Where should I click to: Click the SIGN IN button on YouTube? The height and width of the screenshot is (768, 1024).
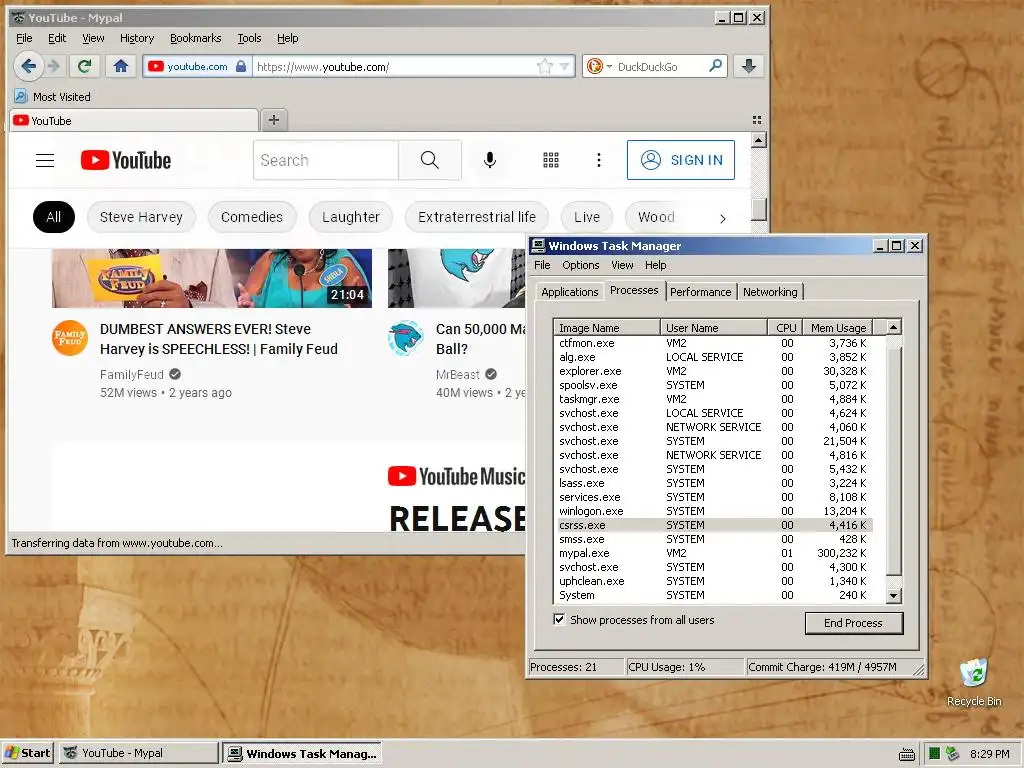click(x=680, y=160)
